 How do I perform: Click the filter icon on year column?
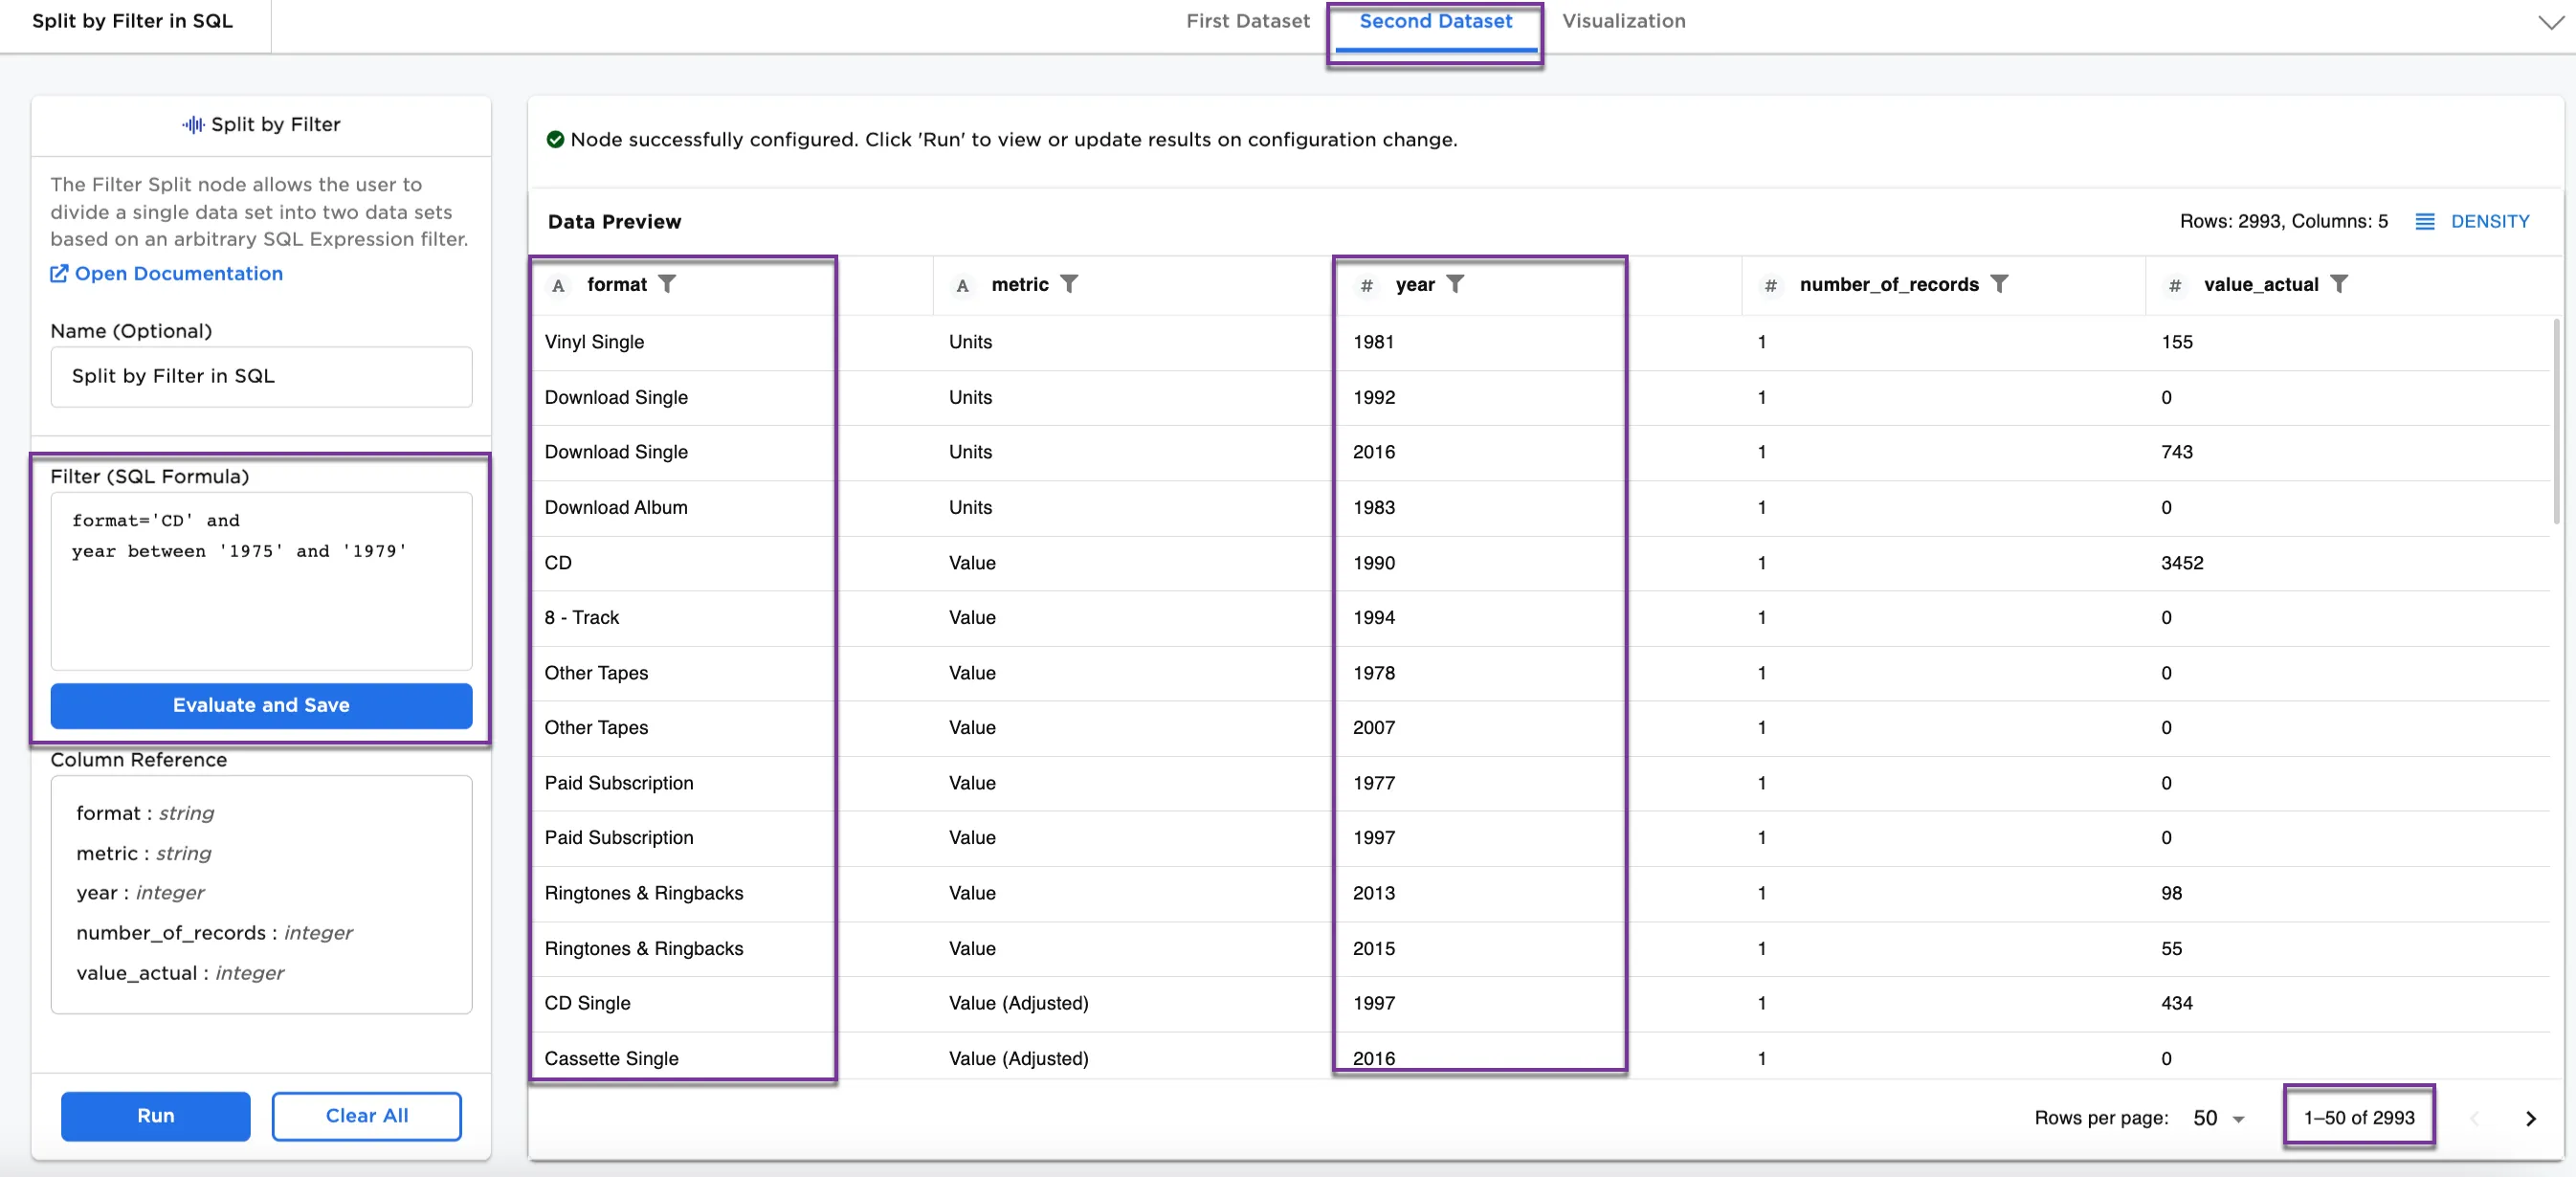[x=1455, y=284]
